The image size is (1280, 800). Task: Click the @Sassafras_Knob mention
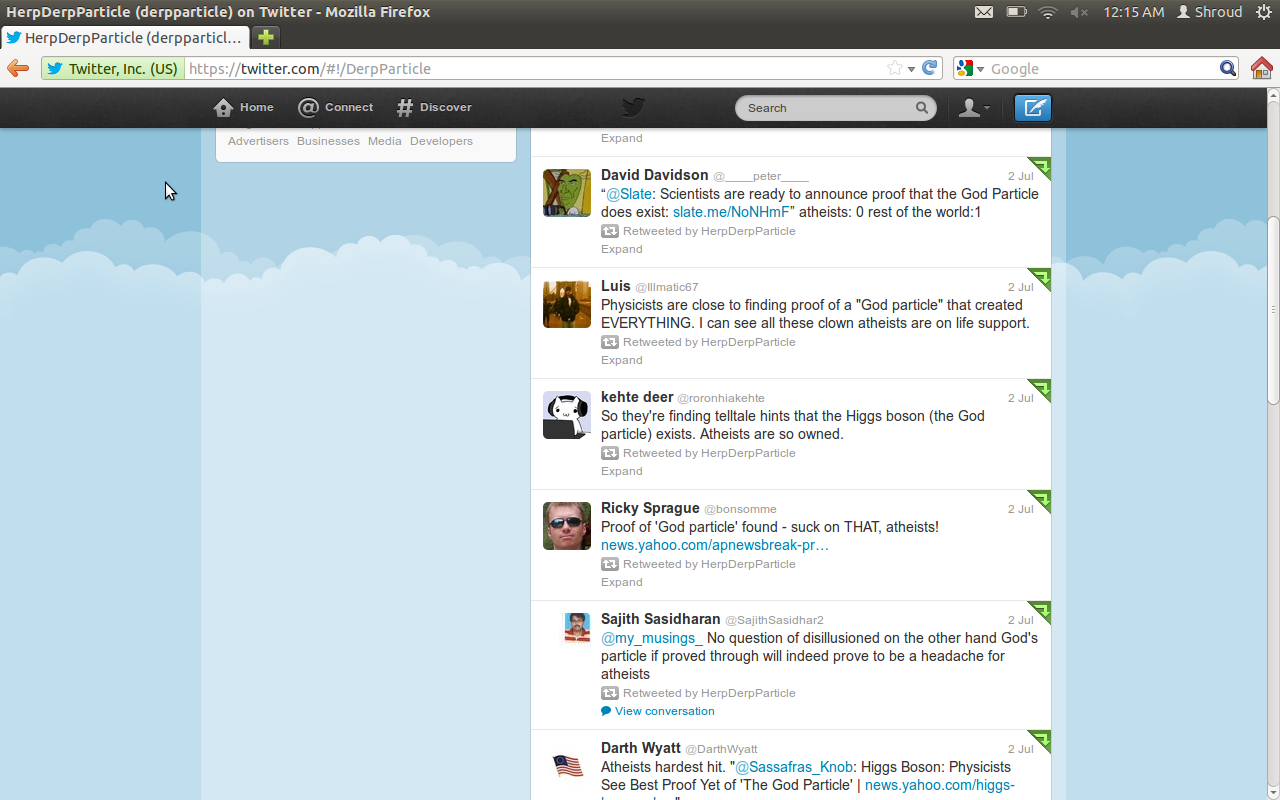coord(793,767)
